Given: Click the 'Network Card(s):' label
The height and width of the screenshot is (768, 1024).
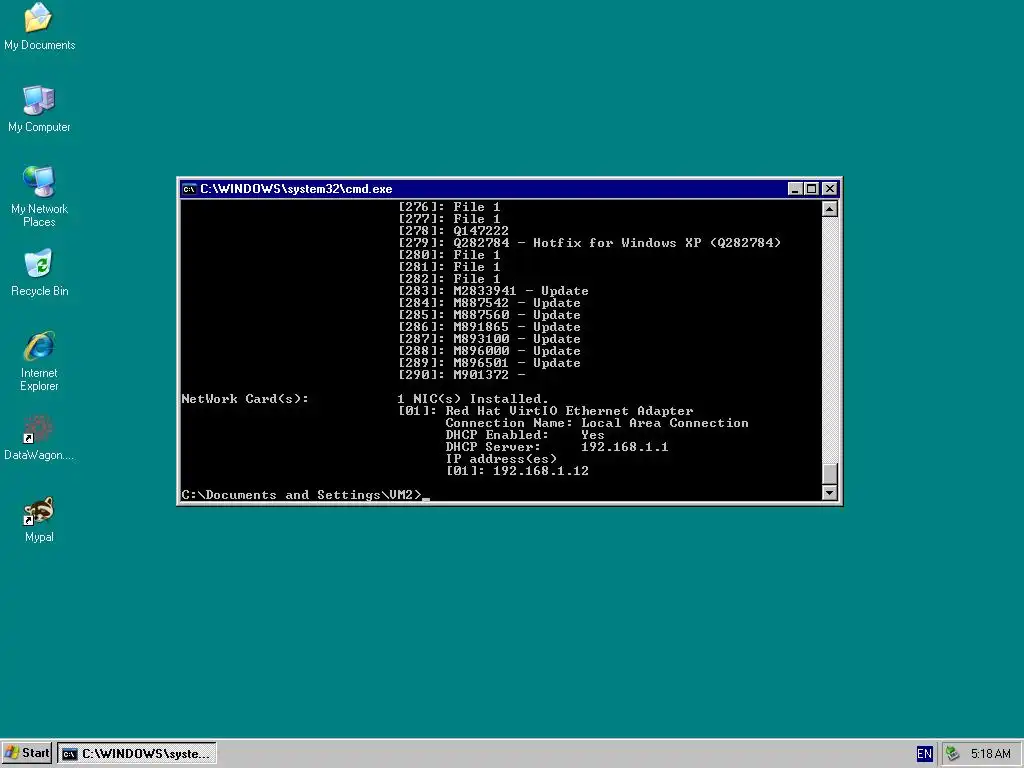Looking at the screenshot, I should (245, 399).
